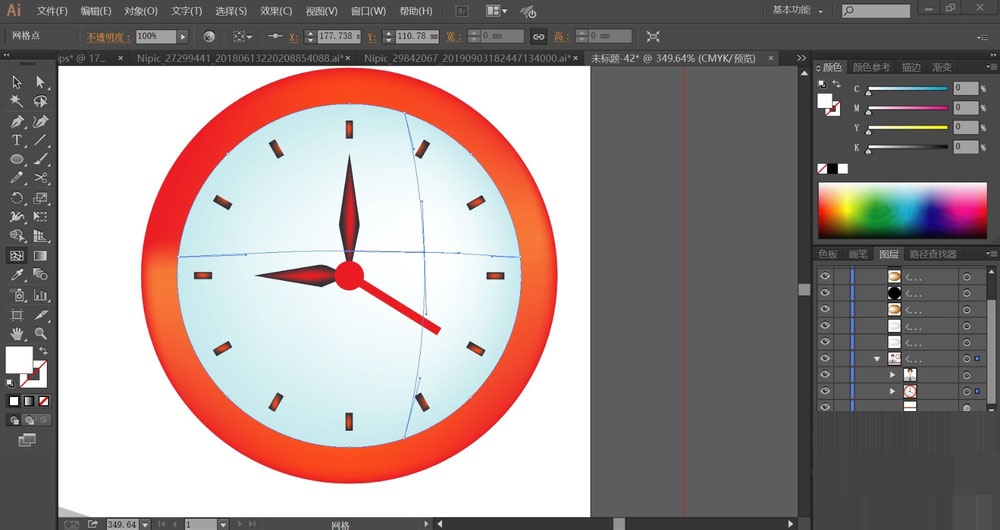Select the Scale tool

pyautogui.click(x=40, y=198)
